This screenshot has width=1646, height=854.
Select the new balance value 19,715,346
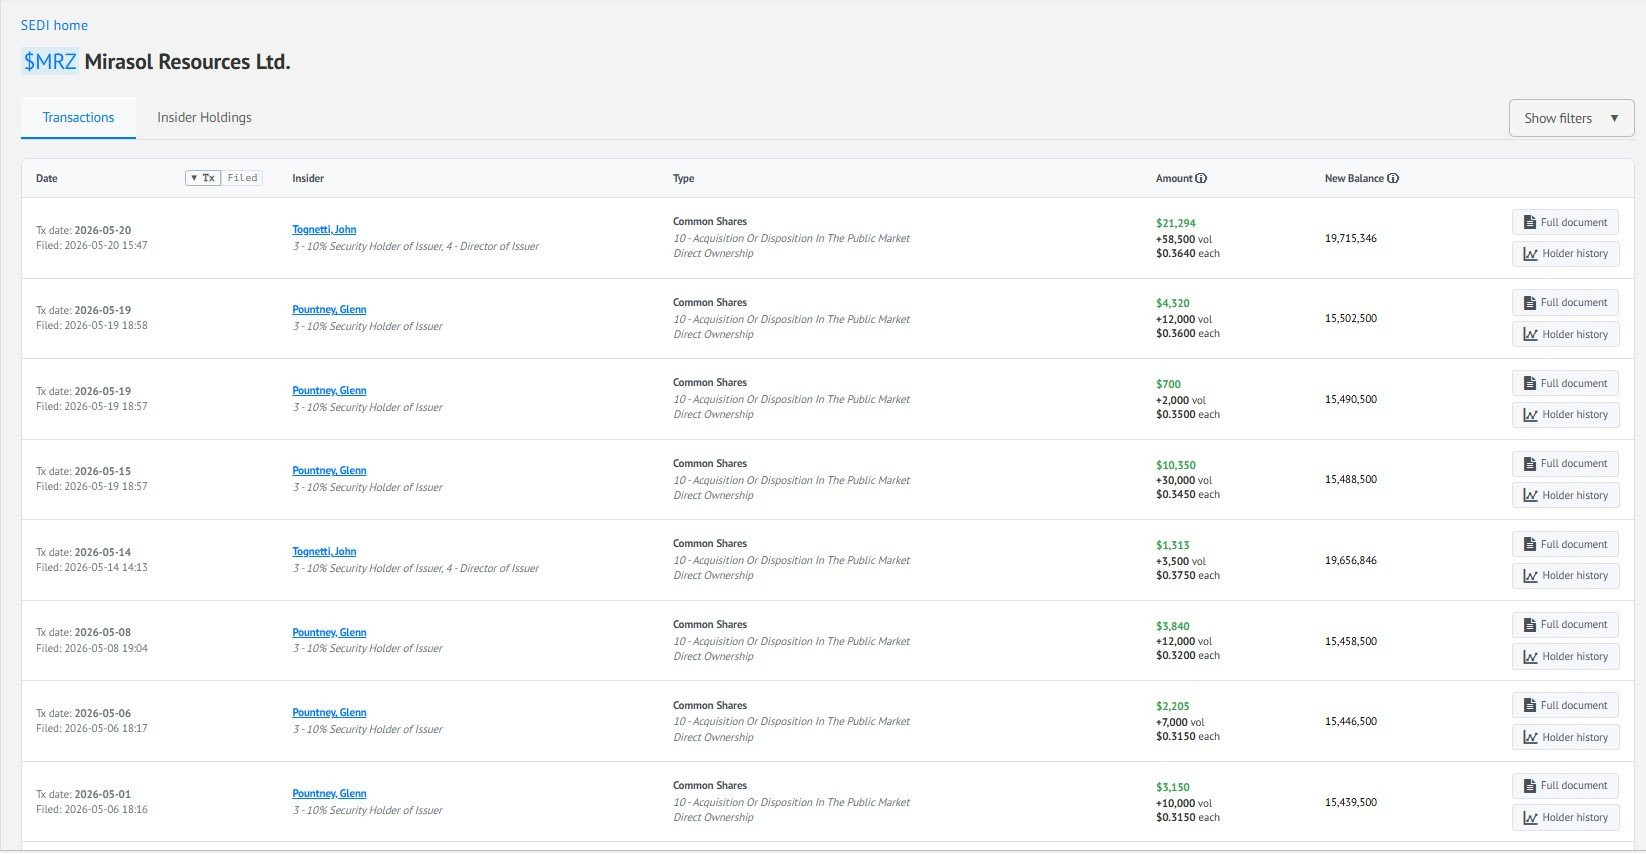[x=1351, y=238]
